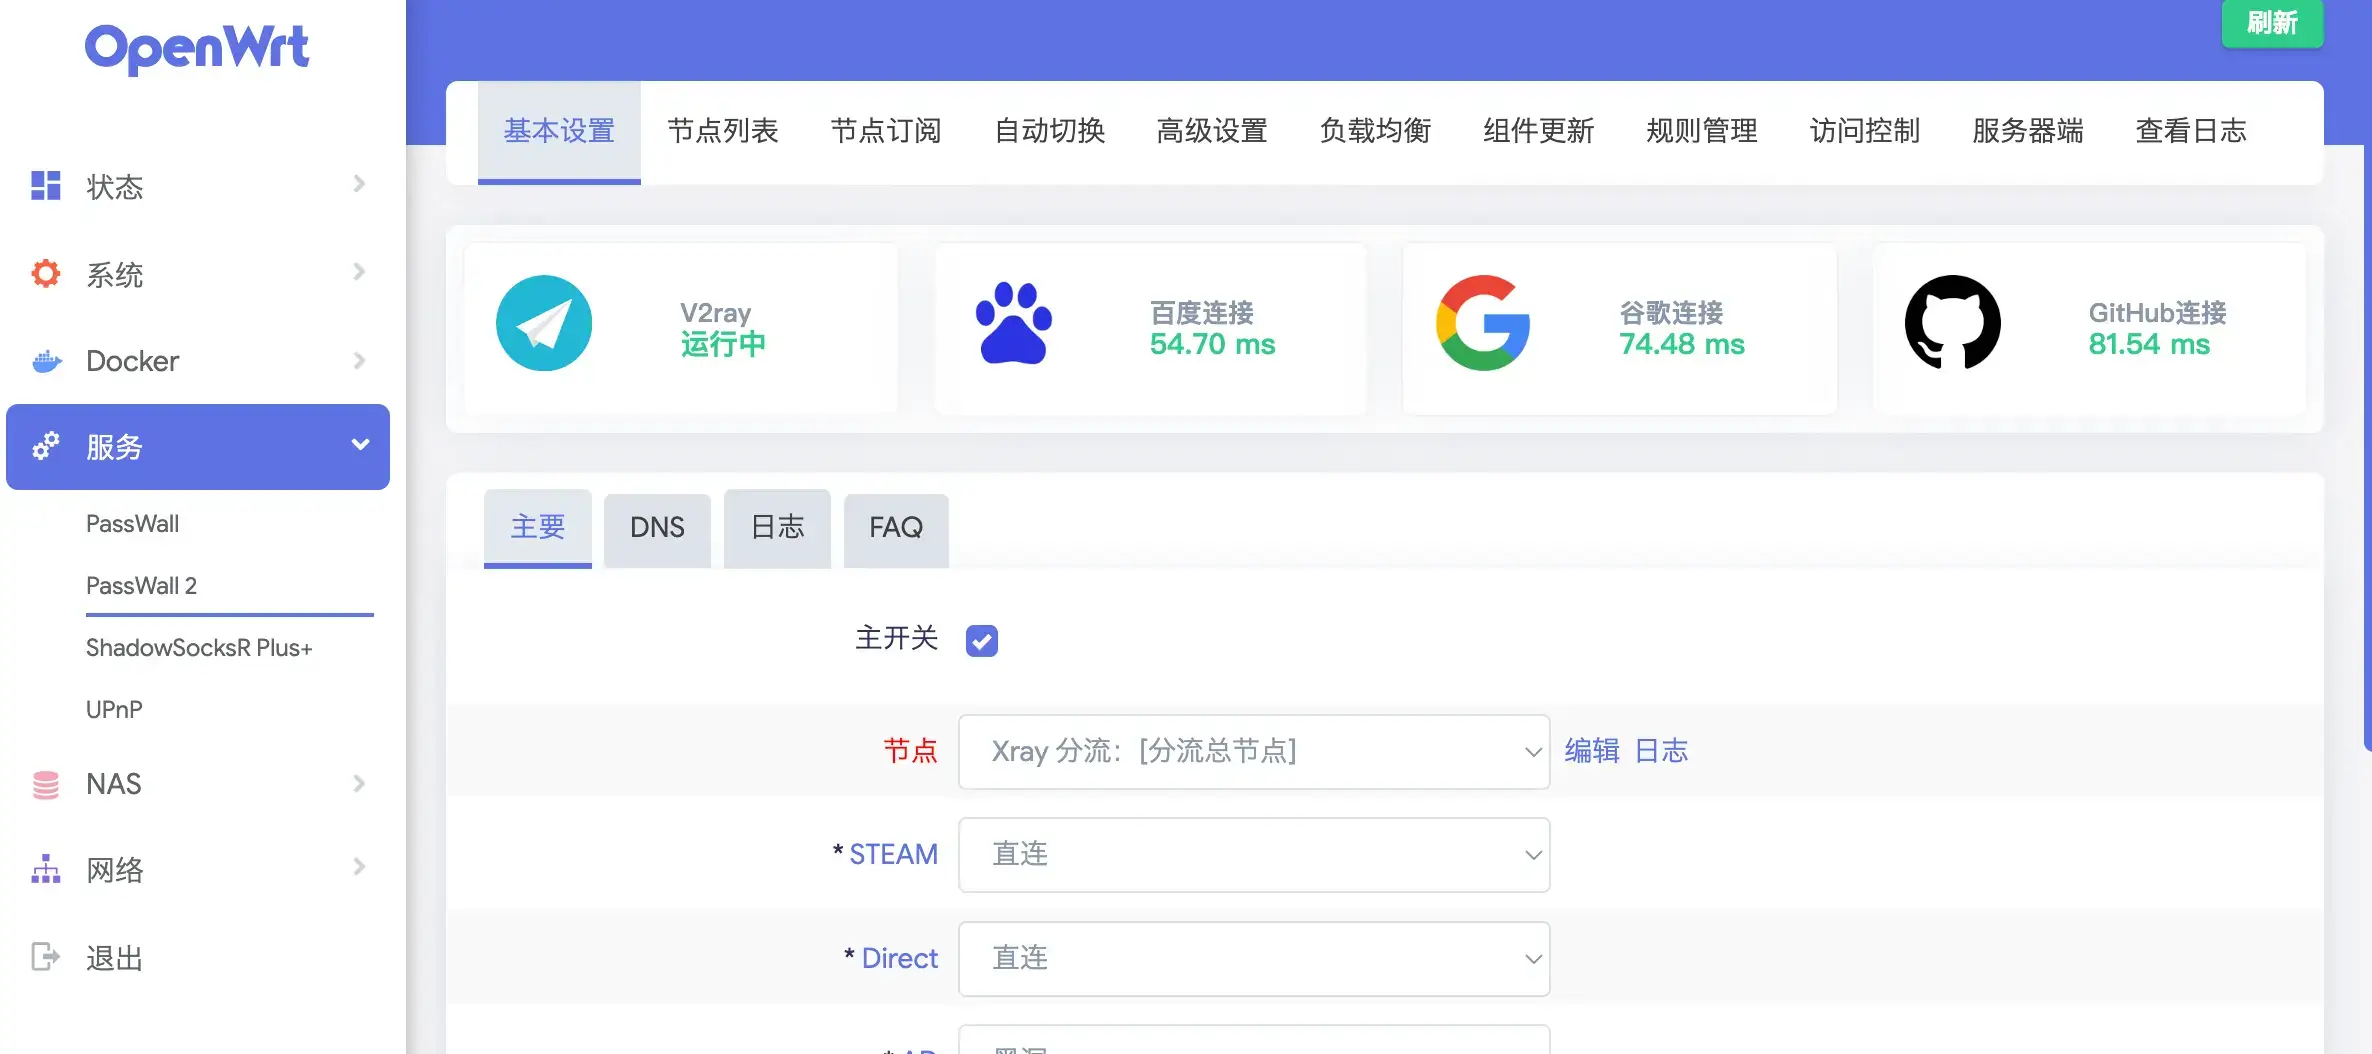
Task: Open the STEAM node dropdown
Action: (x=1254, y=855)
